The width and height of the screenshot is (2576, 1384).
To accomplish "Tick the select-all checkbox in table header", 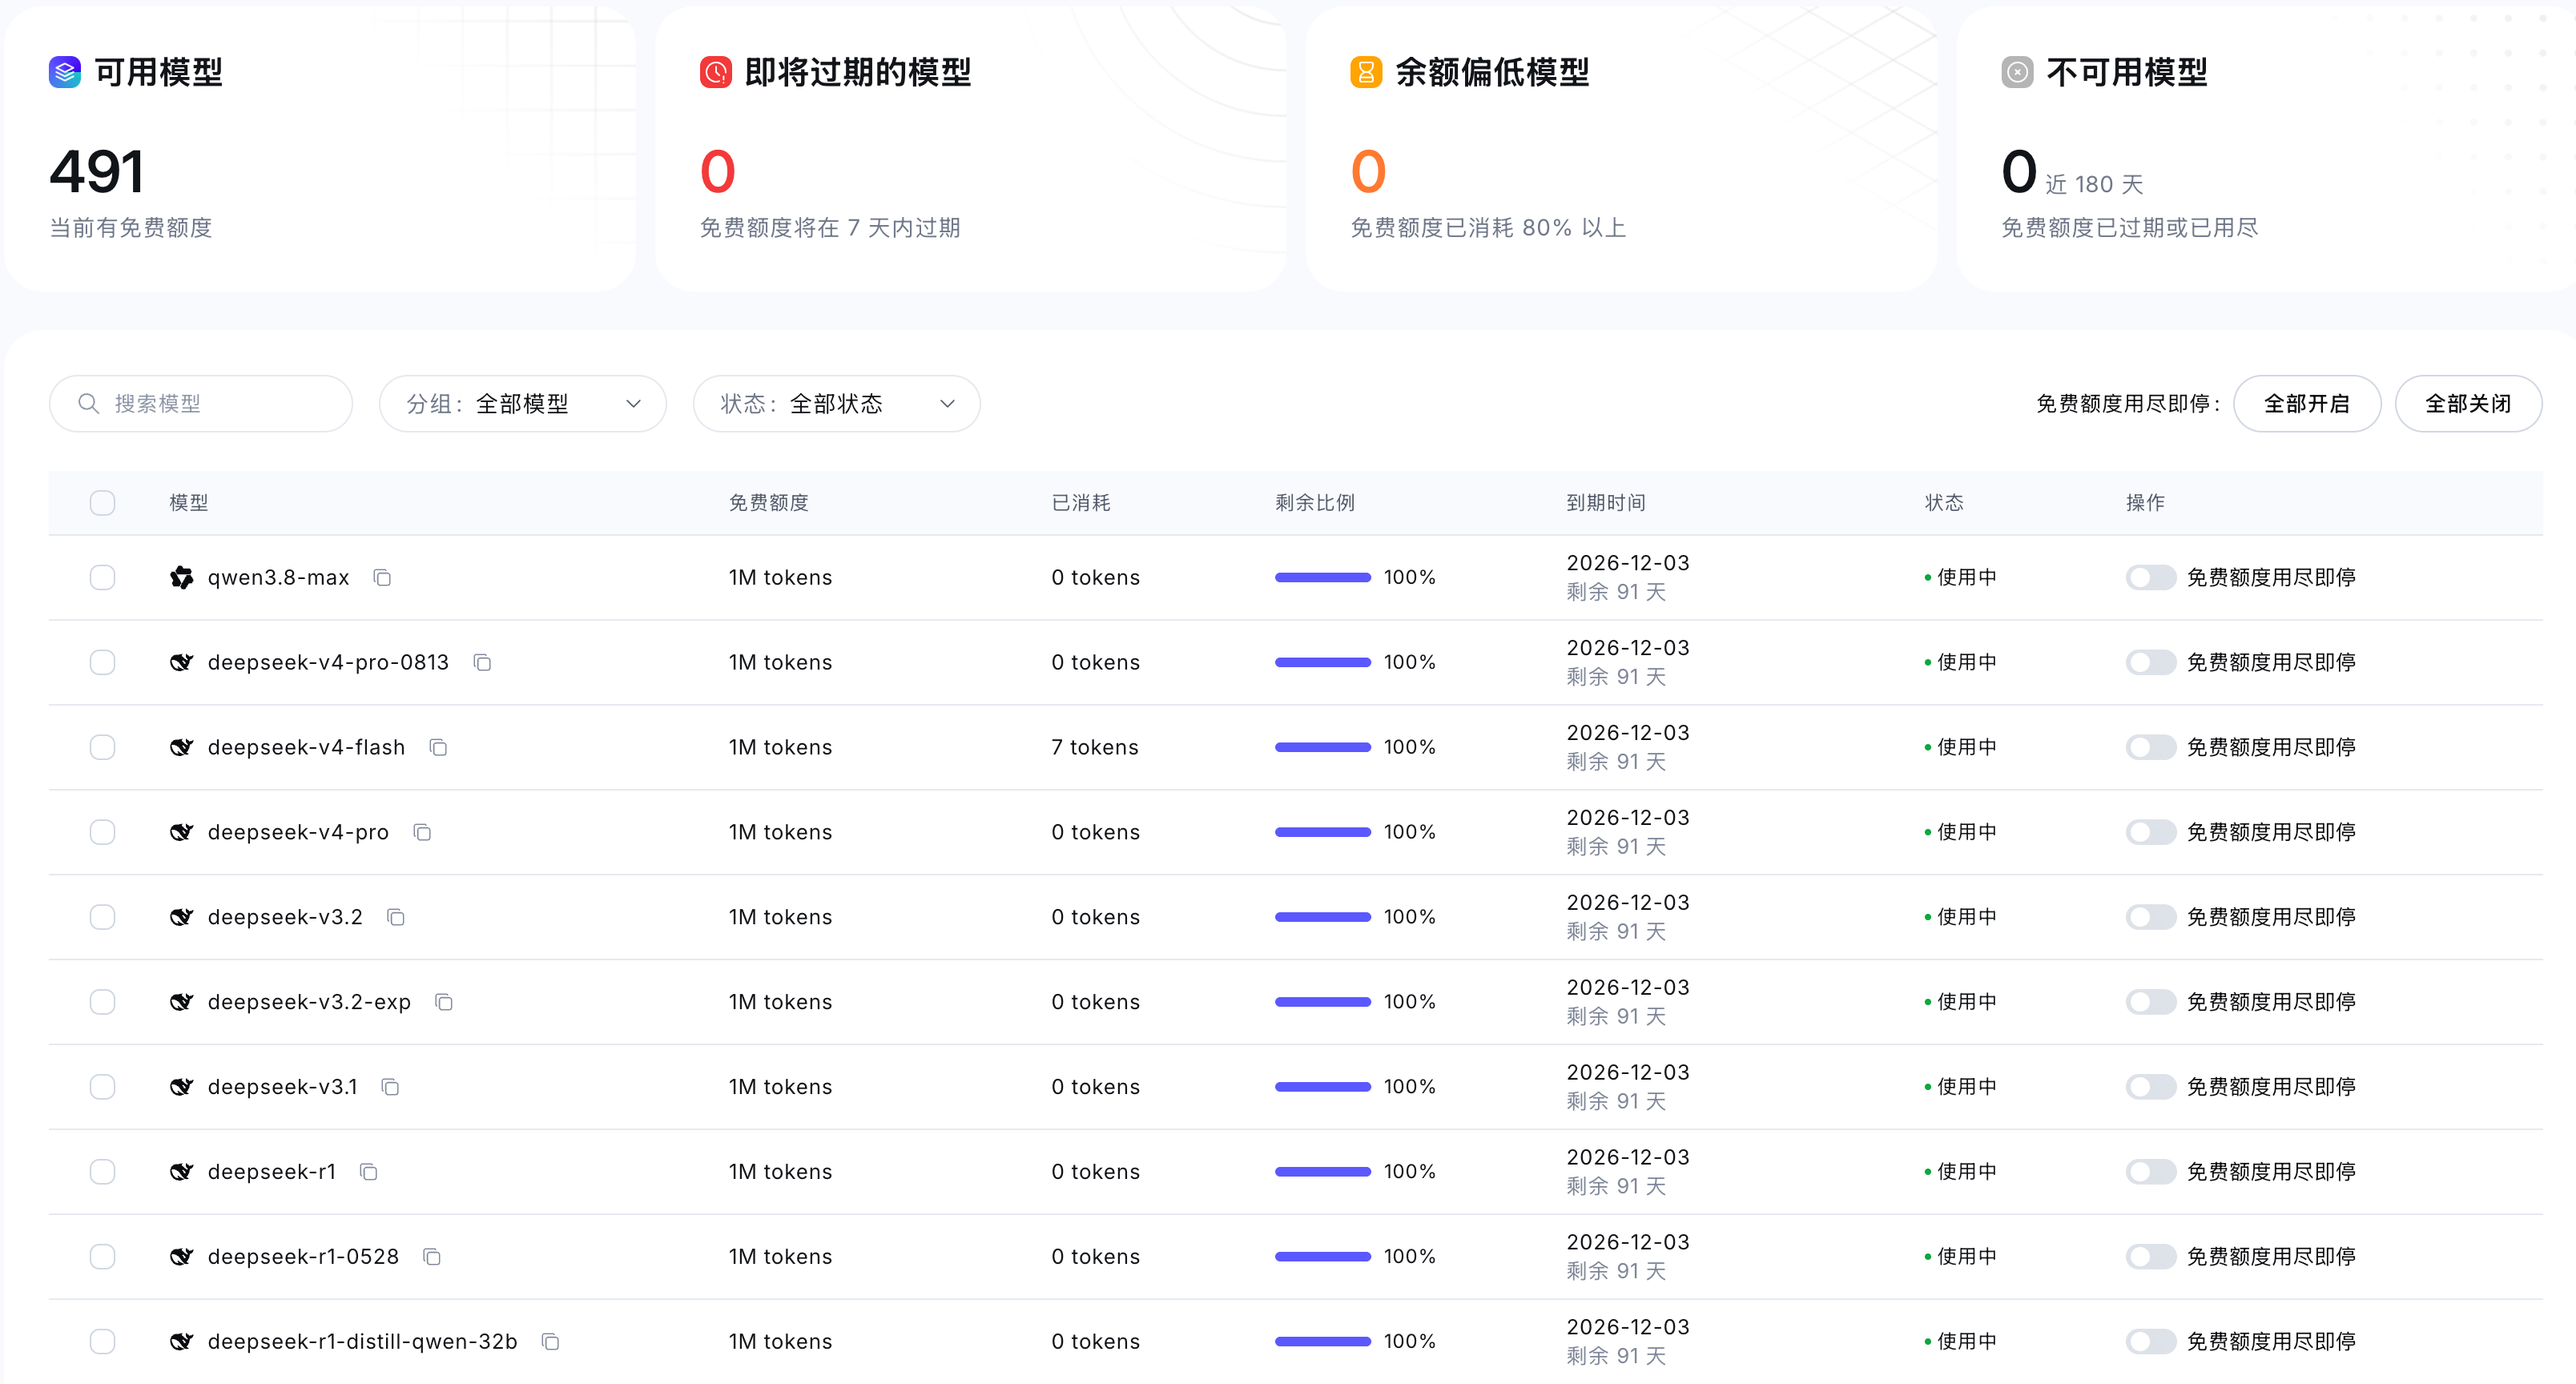I will pos(102,503).
